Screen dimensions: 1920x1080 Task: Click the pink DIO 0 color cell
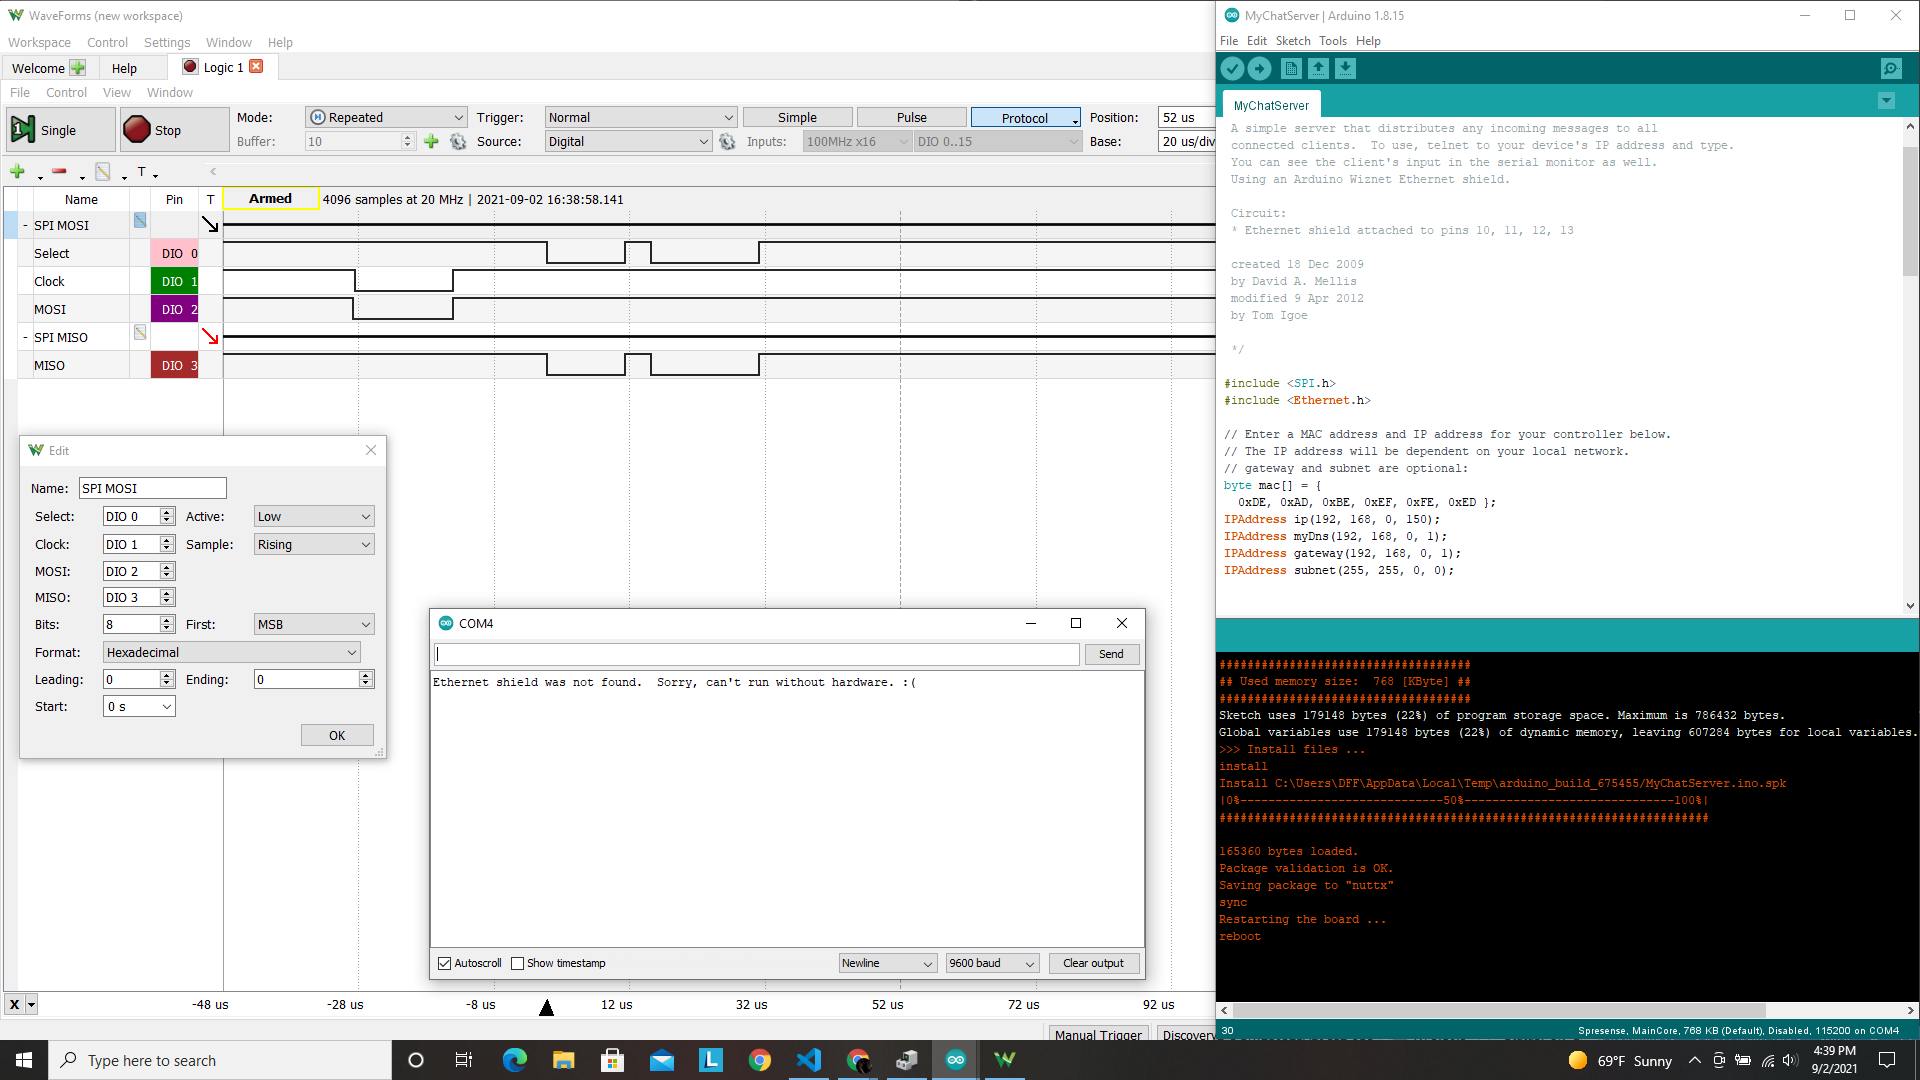174,253
